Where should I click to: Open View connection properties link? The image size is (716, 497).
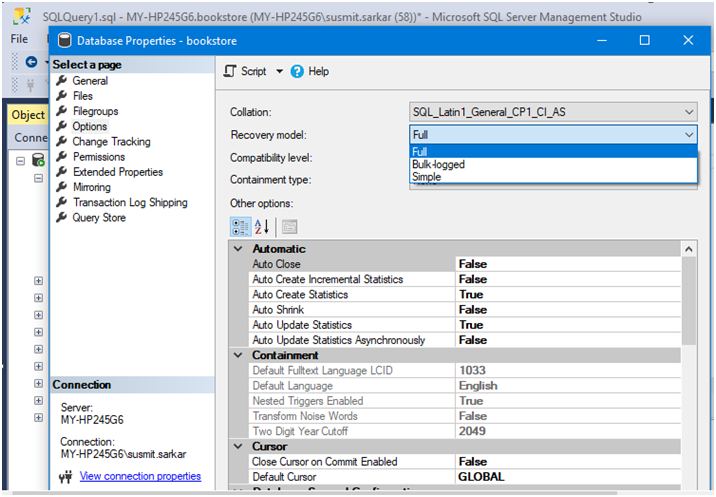pos(140,476)
